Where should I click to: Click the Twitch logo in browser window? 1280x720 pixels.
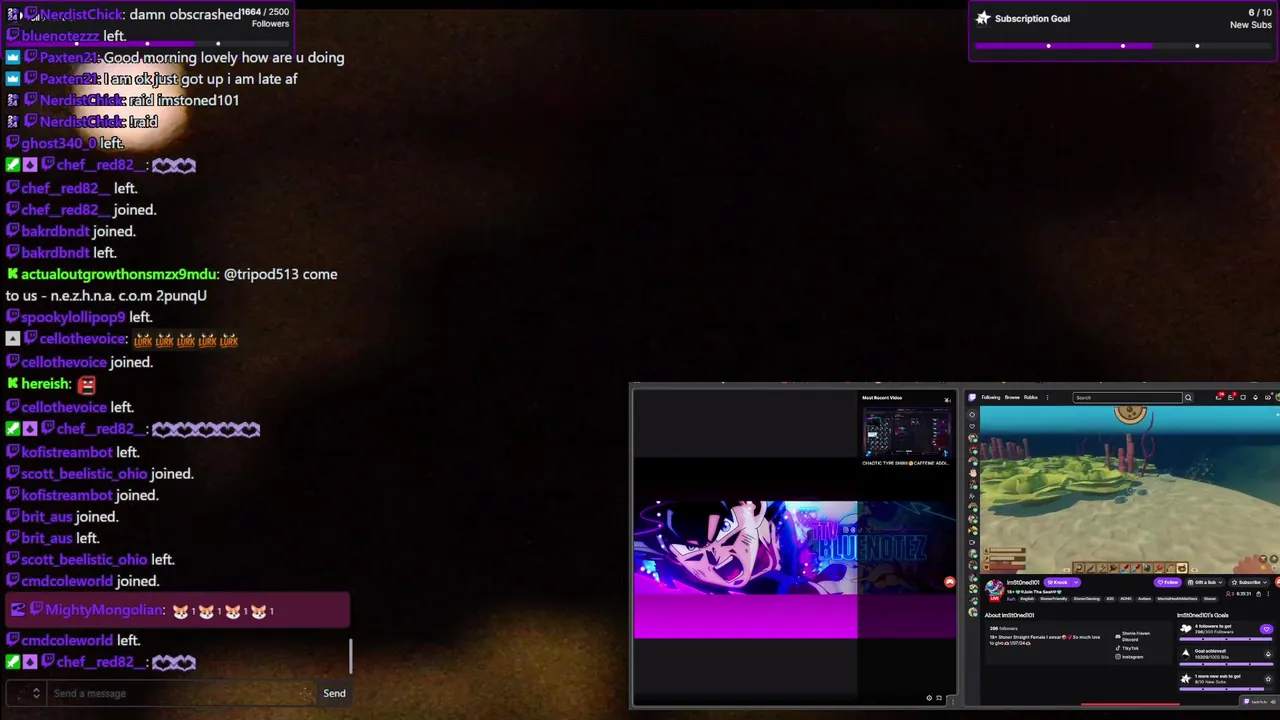click(972, 397)
